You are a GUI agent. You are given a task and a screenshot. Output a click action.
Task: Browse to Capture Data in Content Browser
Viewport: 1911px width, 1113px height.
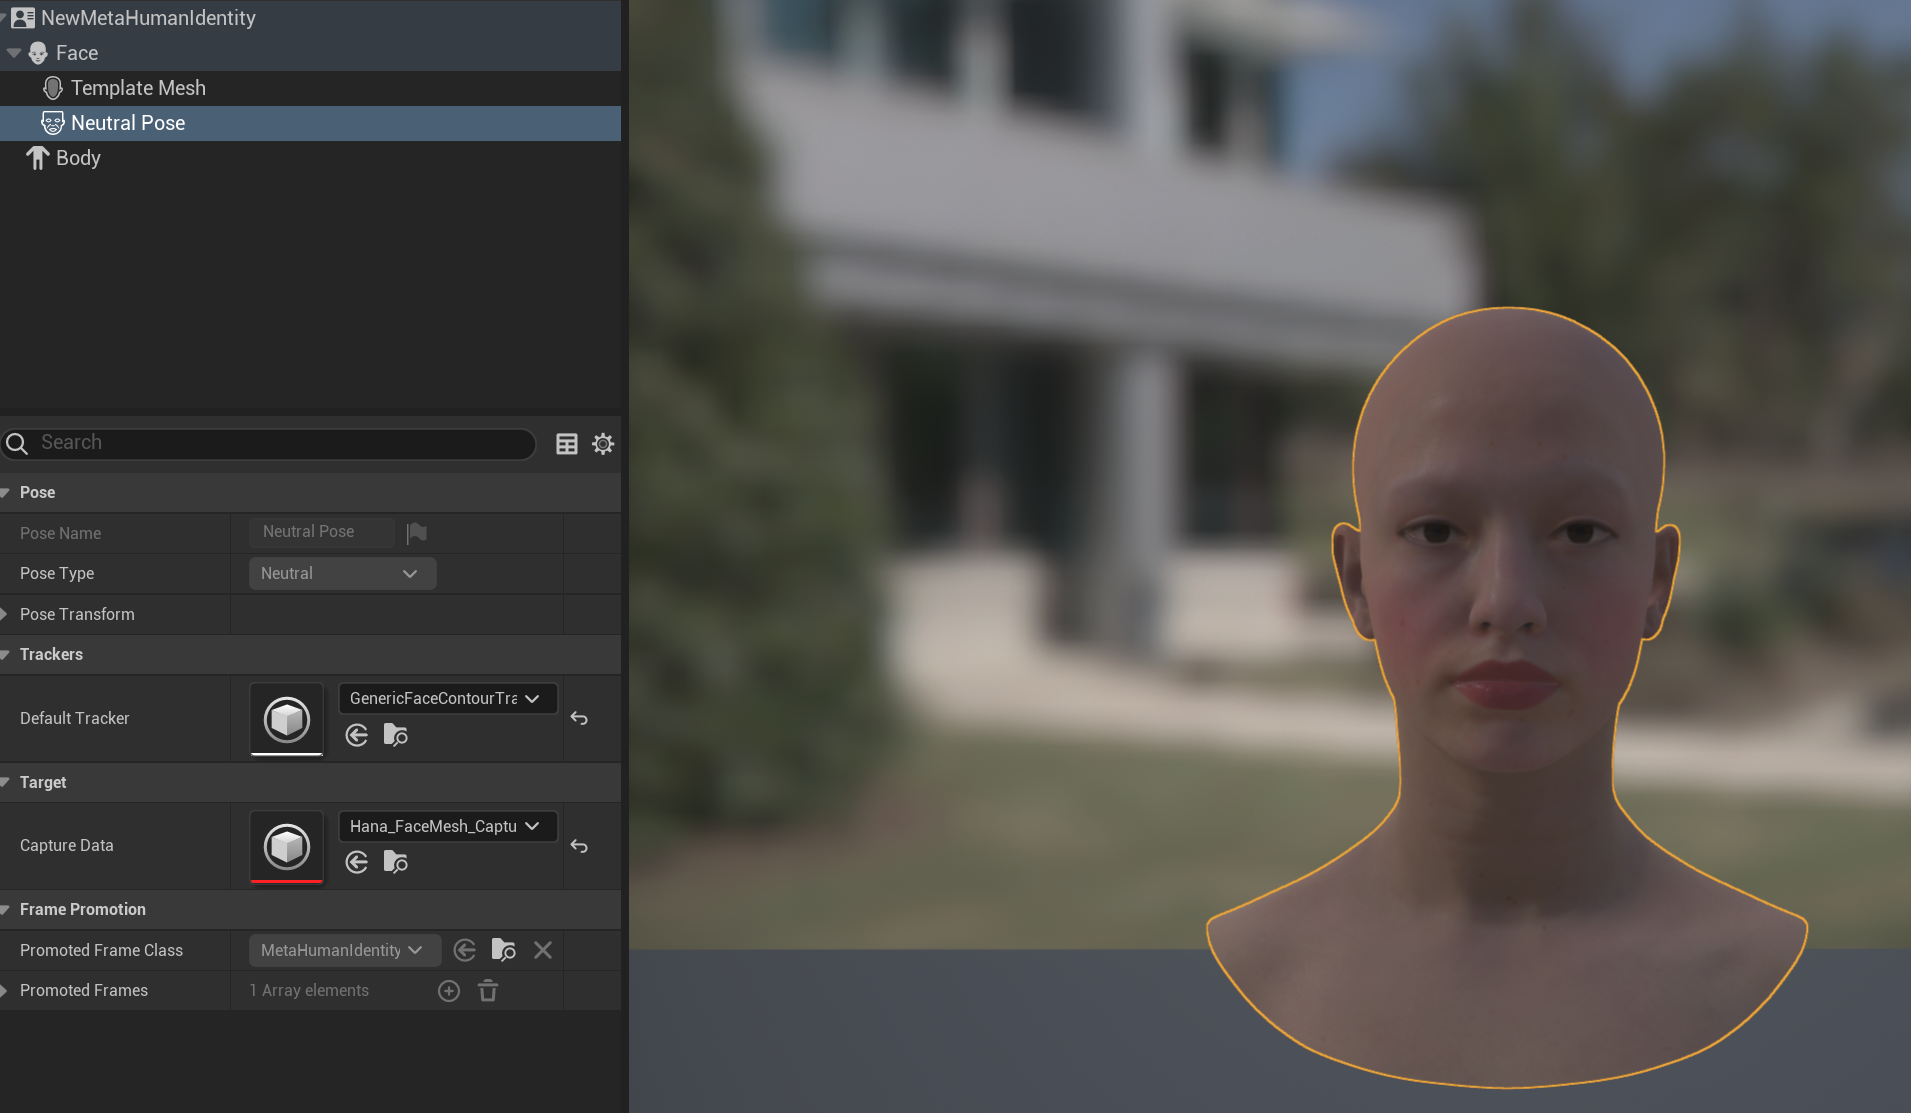396,863
